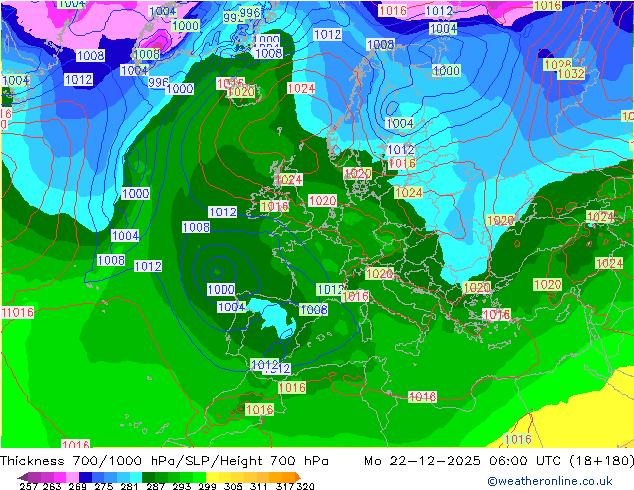The height and width of the screenshot is (490, 634).
Task: Click the red 1016 label by Corsica
Action: tap(355, 296)
